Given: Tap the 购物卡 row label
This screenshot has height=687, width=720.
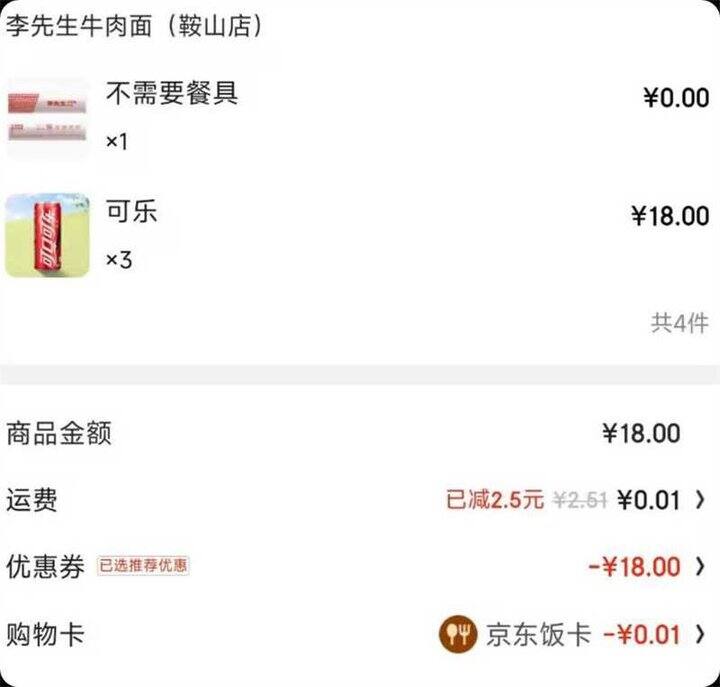Looking at the screenshot, I should pyautogui.click(x=45, y=635).
